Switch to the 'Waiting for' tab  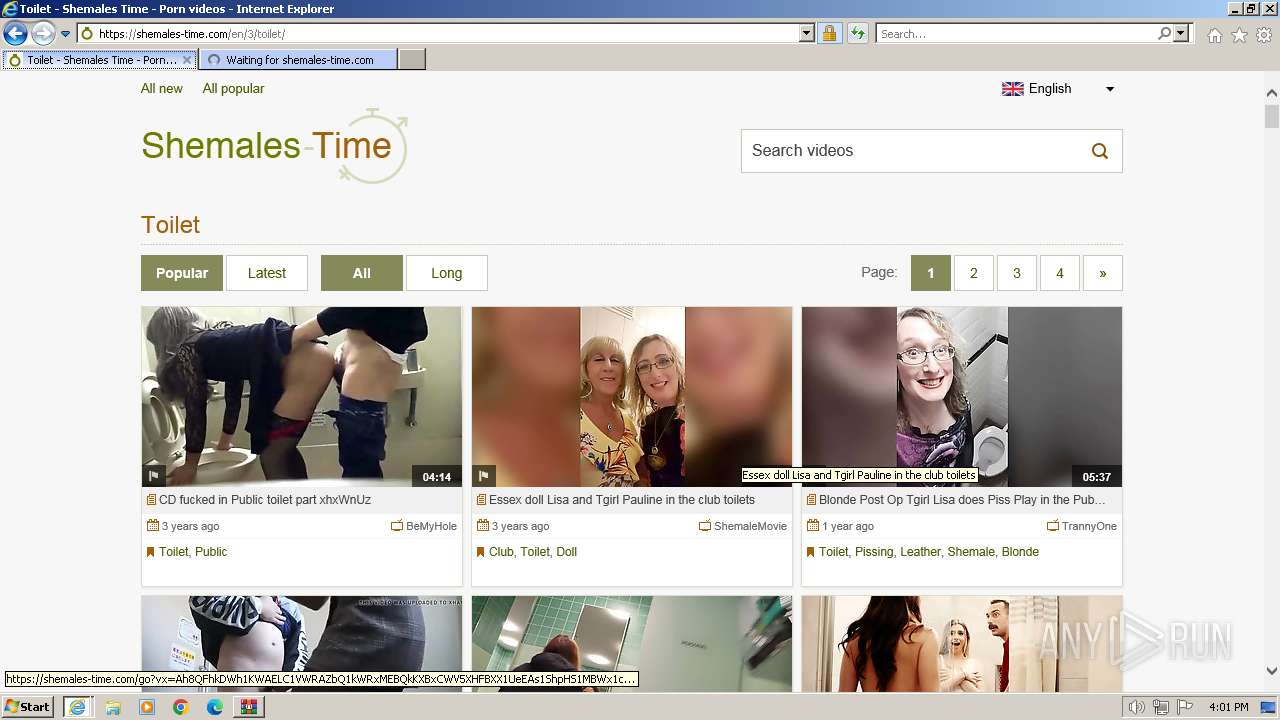pos(298,60)
